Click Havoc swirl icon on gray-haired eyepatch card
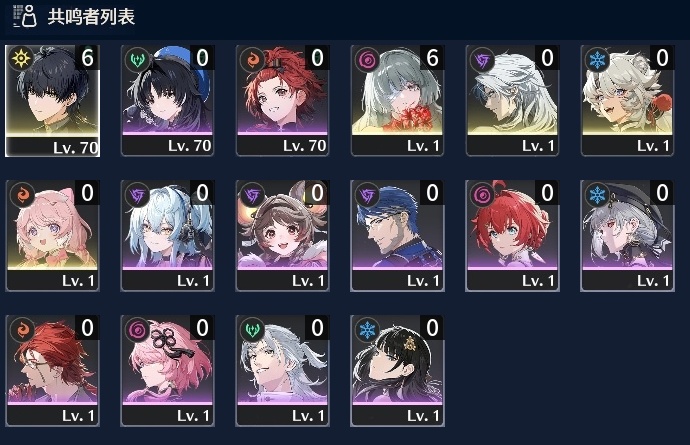The image size is (690, 445). coord(367,59)
